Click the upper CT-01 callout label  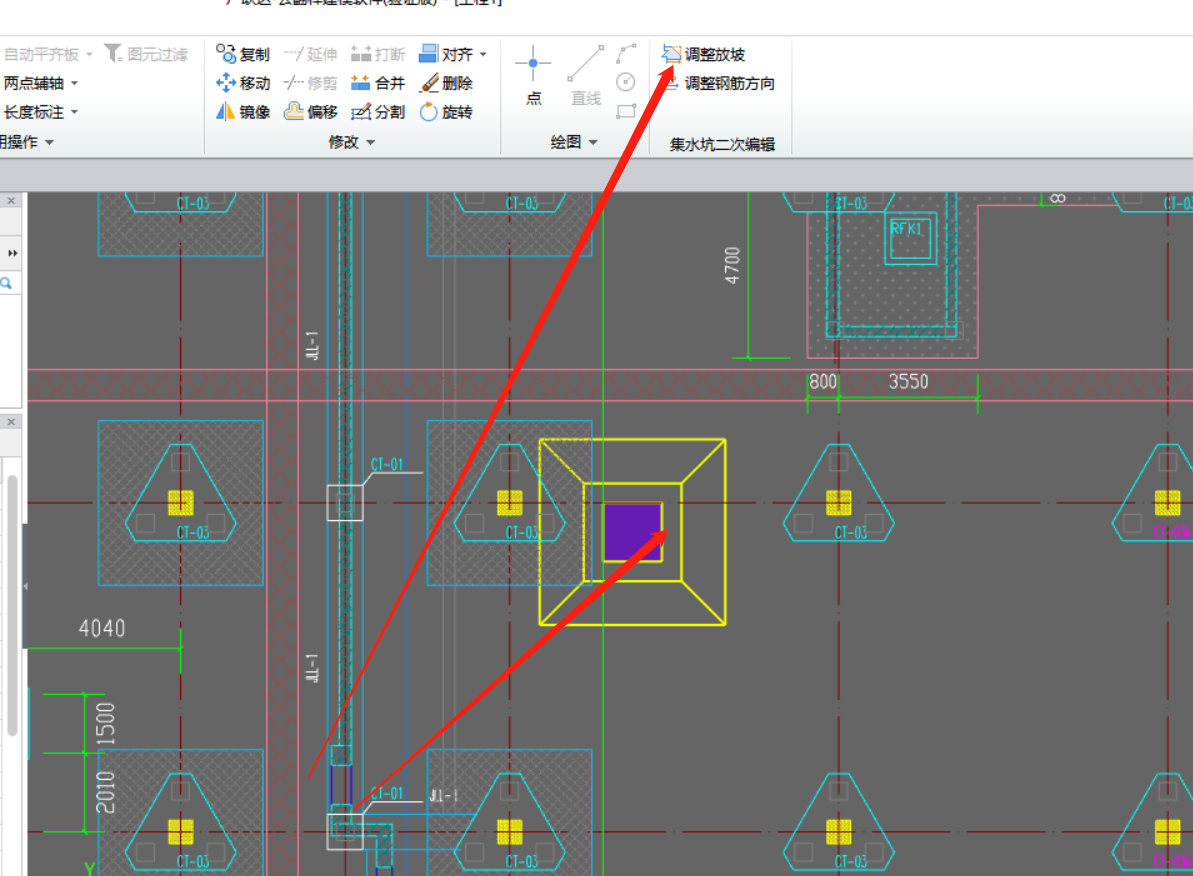click(387, 464)
